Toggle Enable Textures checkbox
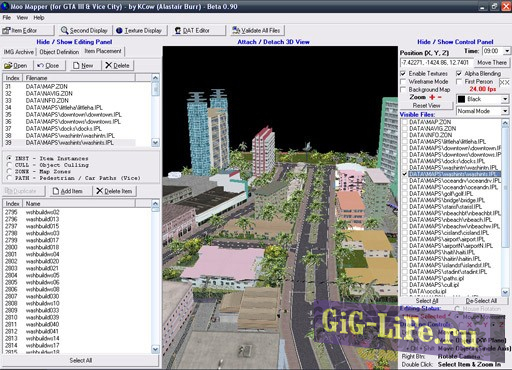The height and width of the screenshot is (370, 512). (403, 73)
